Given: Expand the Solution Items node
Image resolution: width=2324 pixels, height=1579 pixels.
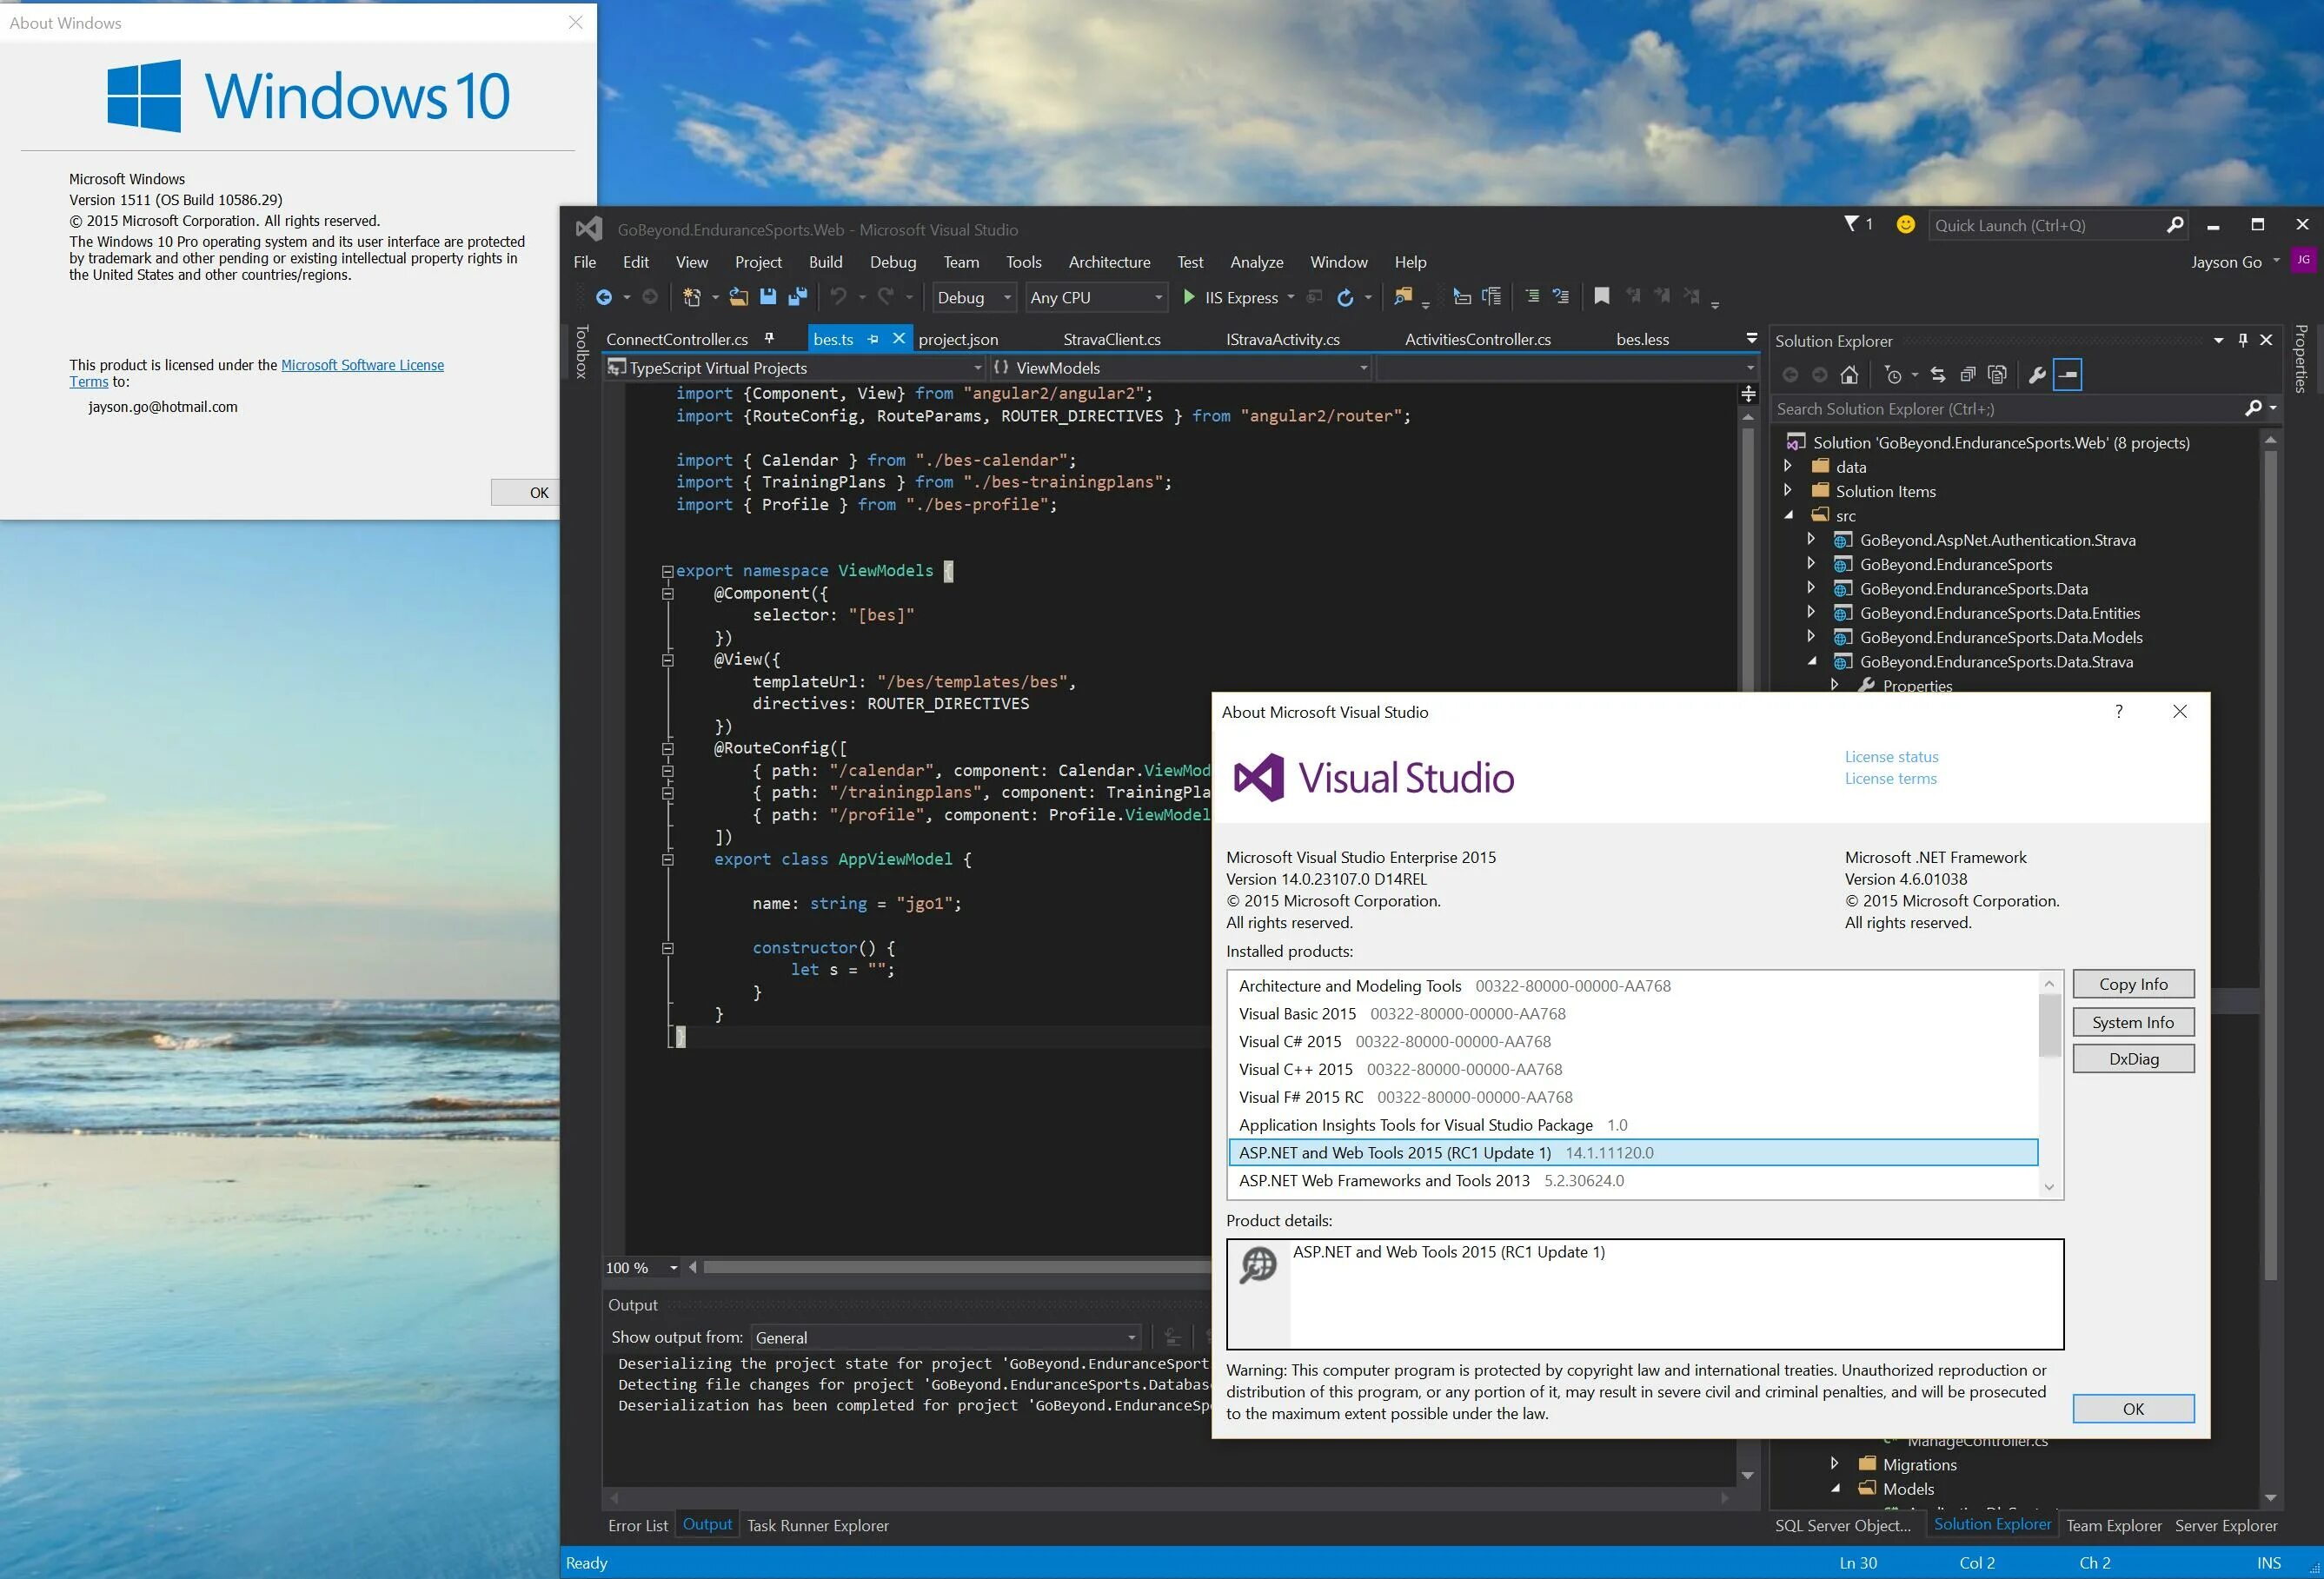Looking at the screenshot, I should (1789, 491).
